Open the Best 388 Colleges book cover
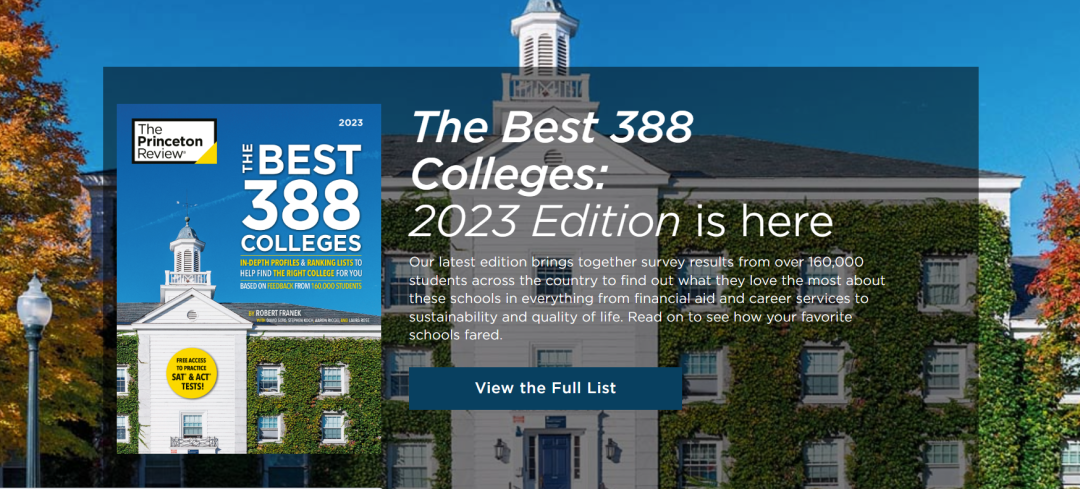The height and width of the screenshot is (489, 1080). (x=249, y=279)
